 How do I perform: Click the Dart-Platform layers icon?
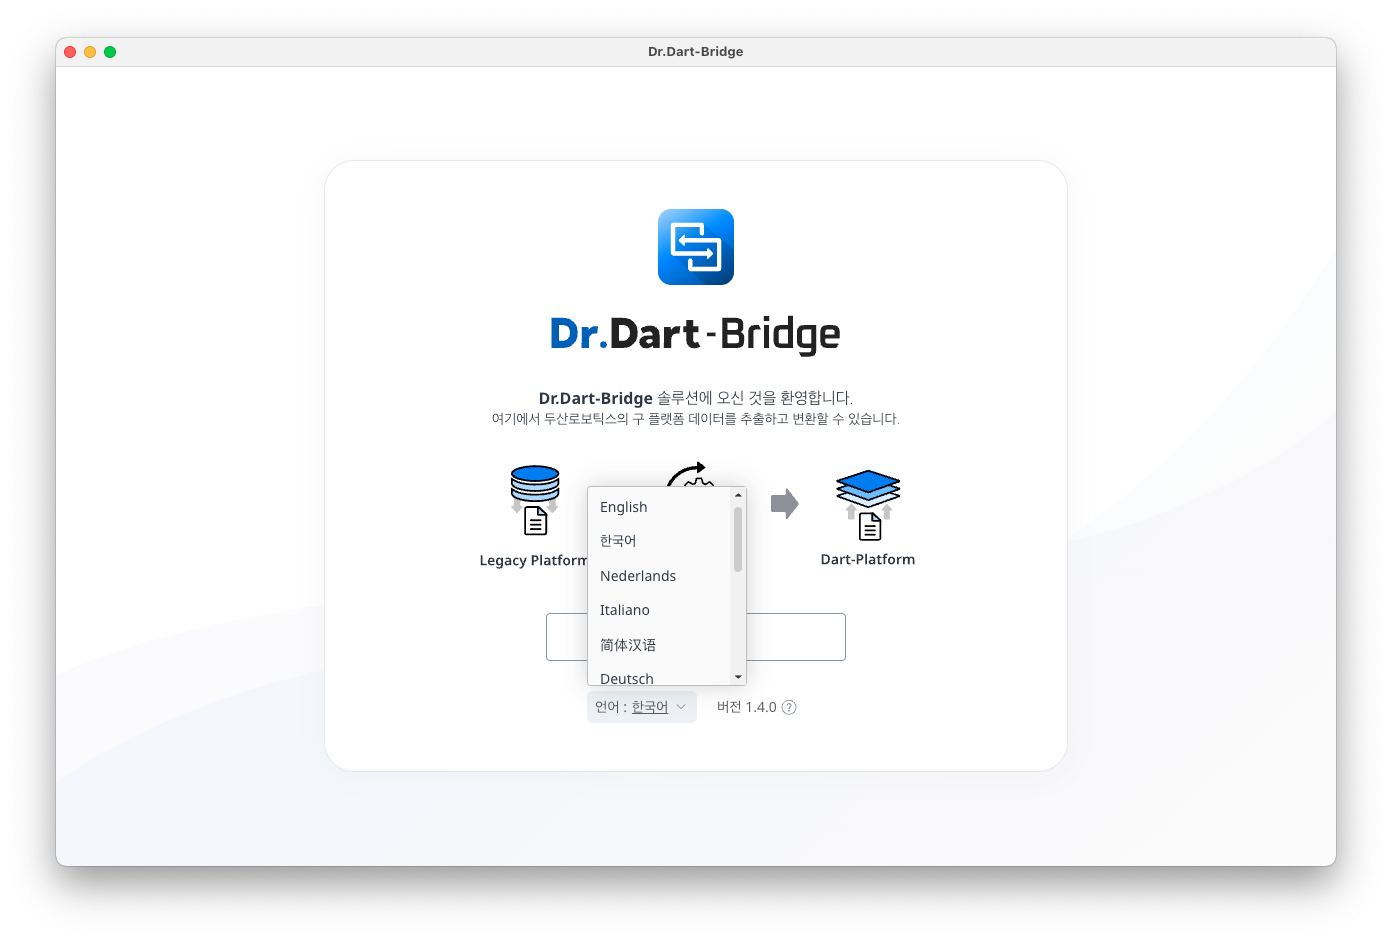(868, 504)
